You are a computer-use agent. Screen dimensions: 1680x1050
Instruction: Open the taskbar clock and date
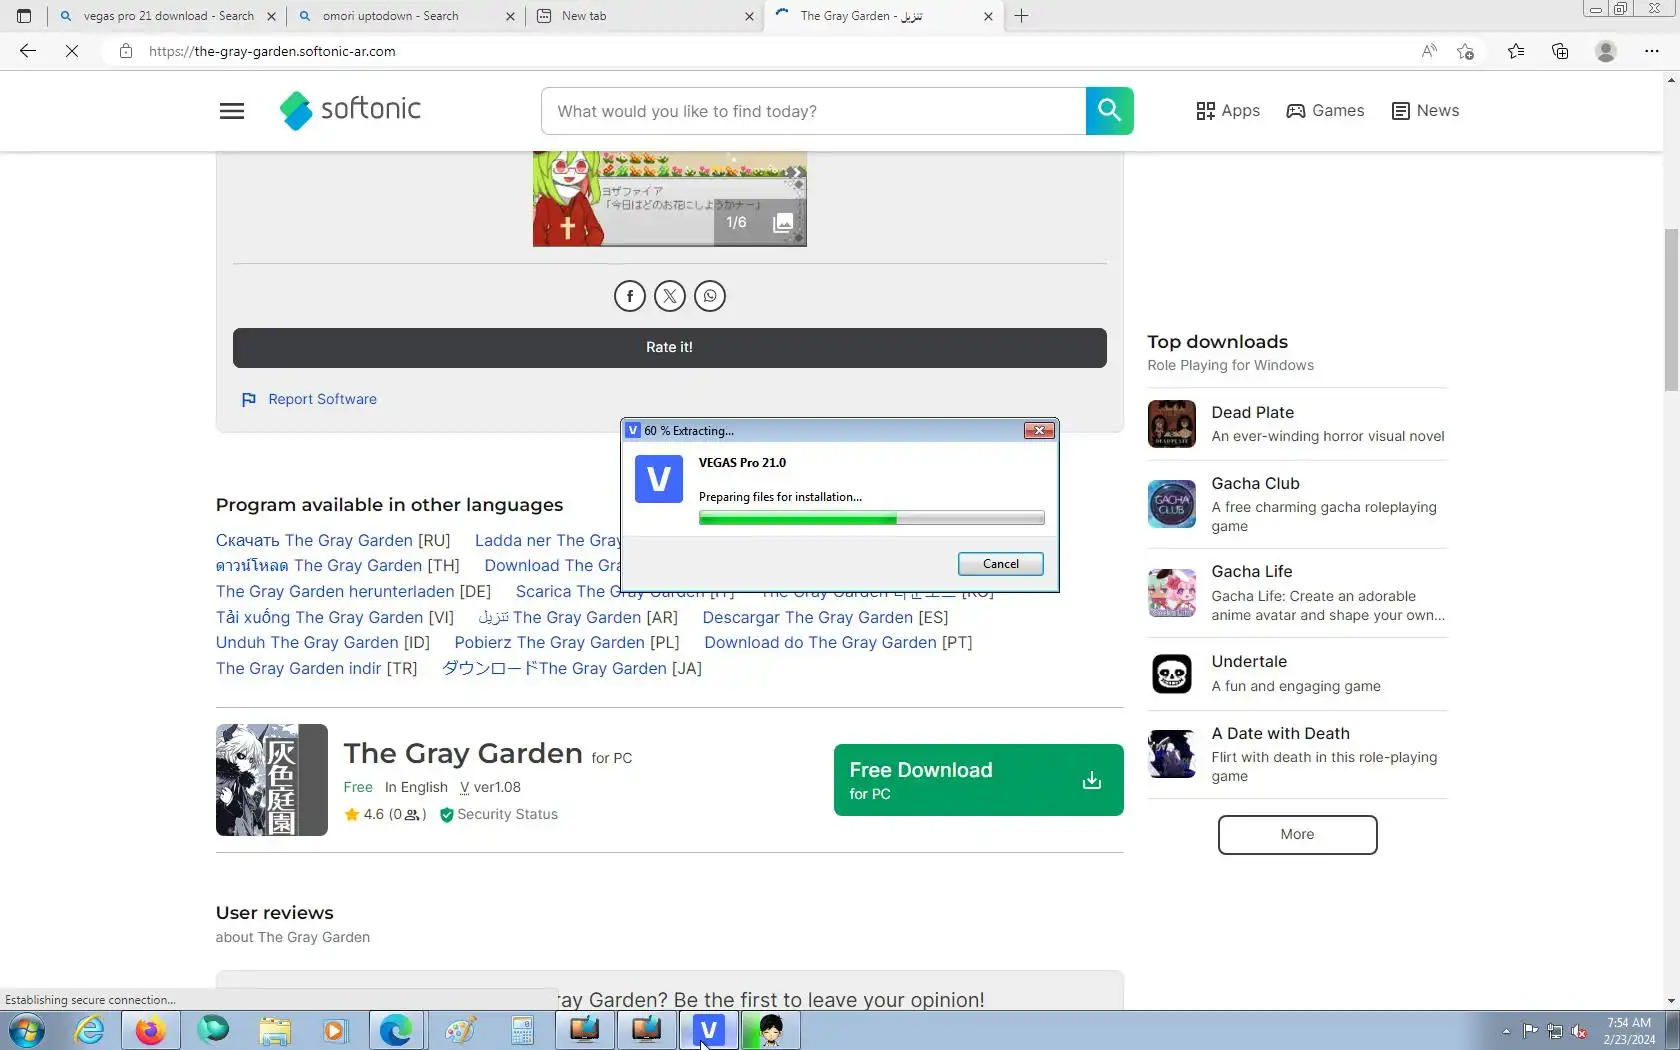click(1628, 1031)
